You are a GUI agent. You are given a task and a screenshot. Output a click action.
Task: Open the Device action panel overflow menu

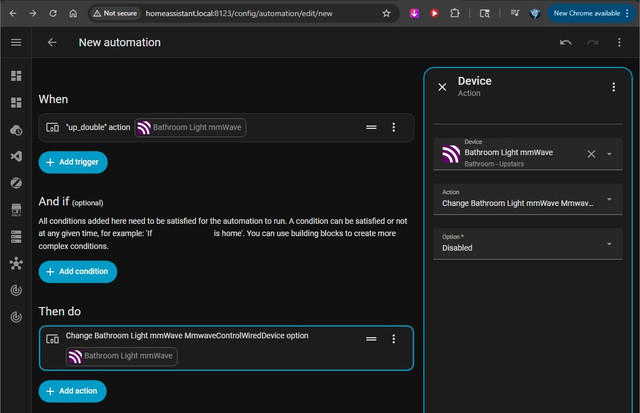(x=613, y=87)
